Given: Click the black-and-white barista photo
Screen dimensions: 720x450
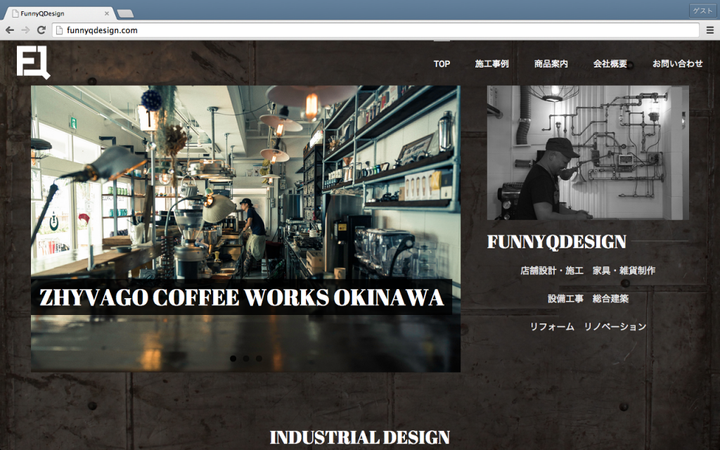Looking at the screenshot, I should [588, 152].
